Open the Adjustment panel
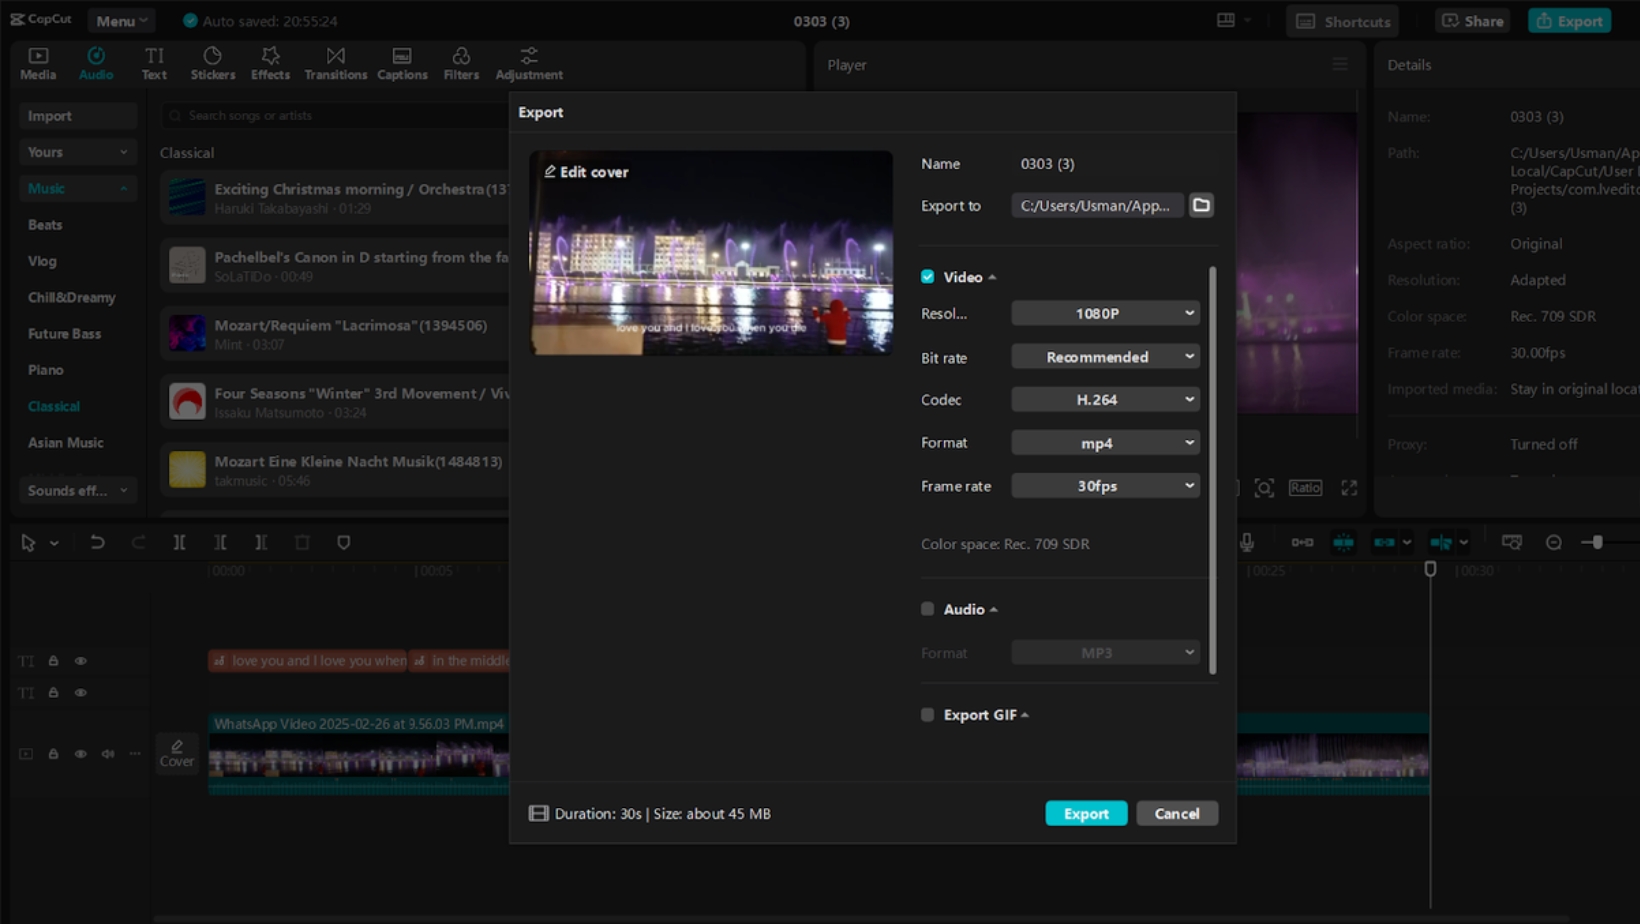The width and height of the screenshot is (1640, 924). pyautogui.click(x=529, y=63)
